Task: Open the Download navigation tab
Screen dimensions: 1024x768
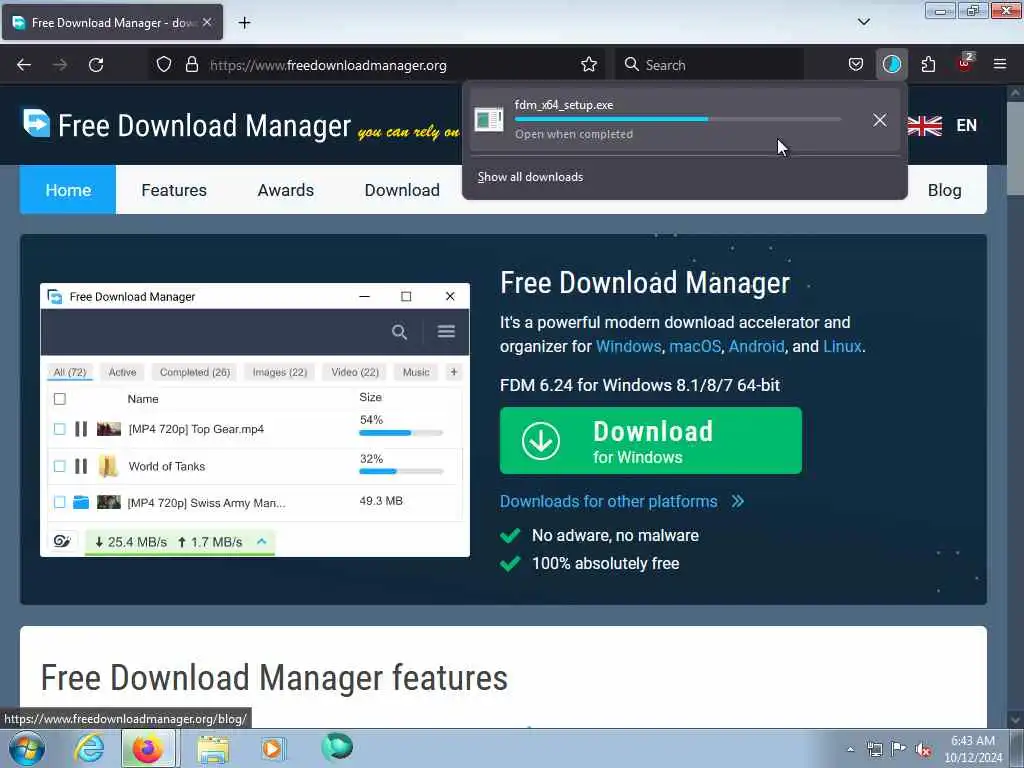Action: [x=402, y=190]
